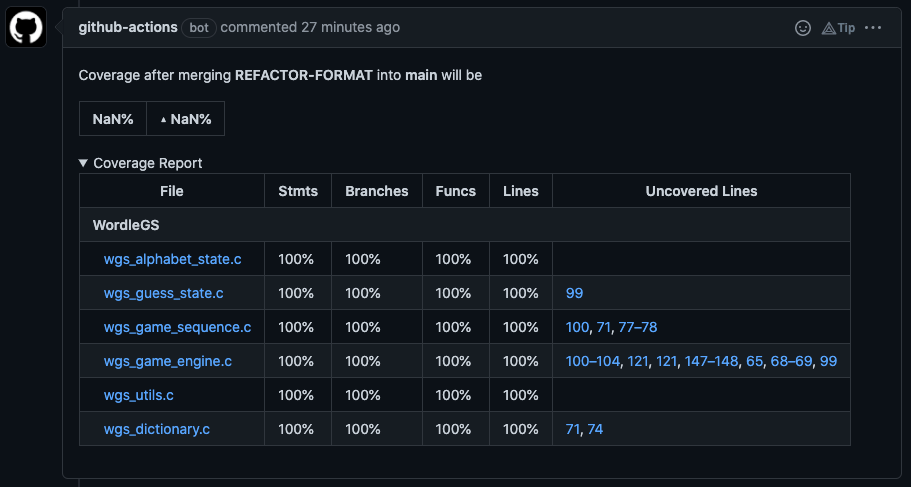Open wgs_game_engine.c file link
The height and width of the screenshot is (487, 911).
pos(168,361)
